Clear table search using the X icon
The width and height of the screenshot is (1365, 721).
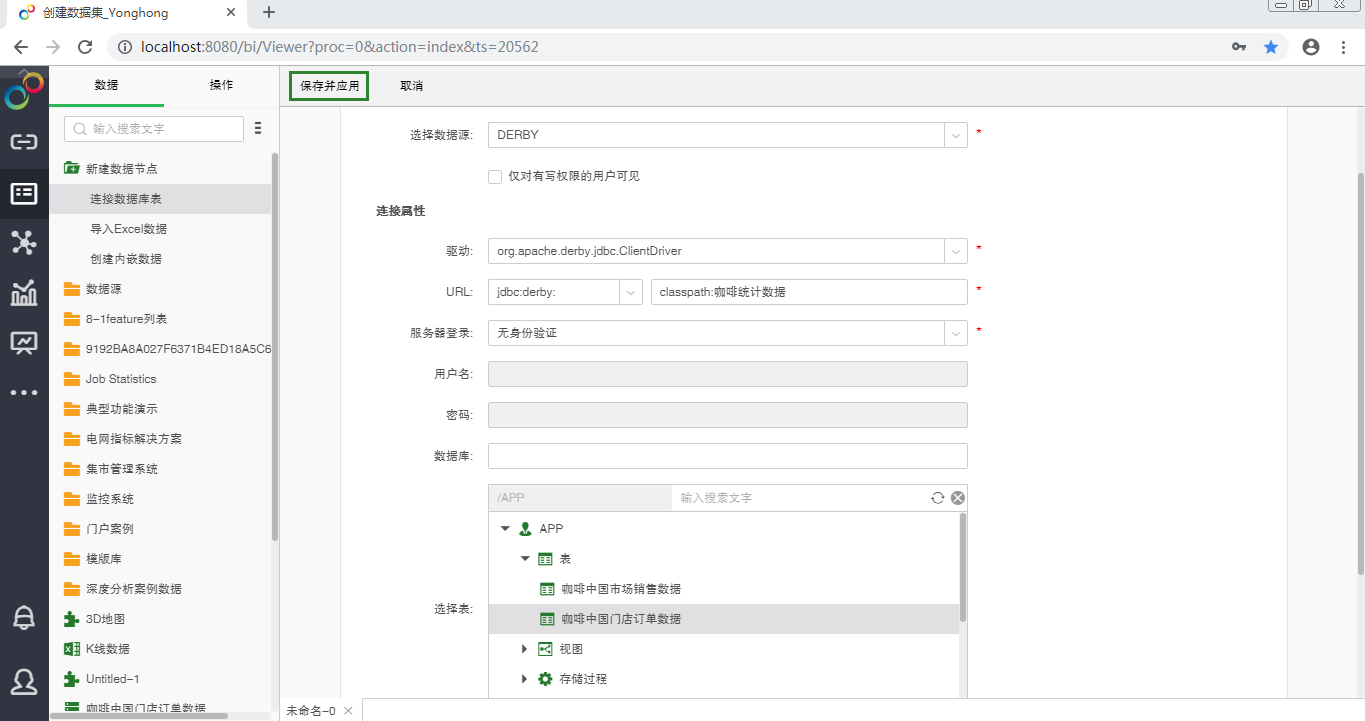(x=957, y=497)
